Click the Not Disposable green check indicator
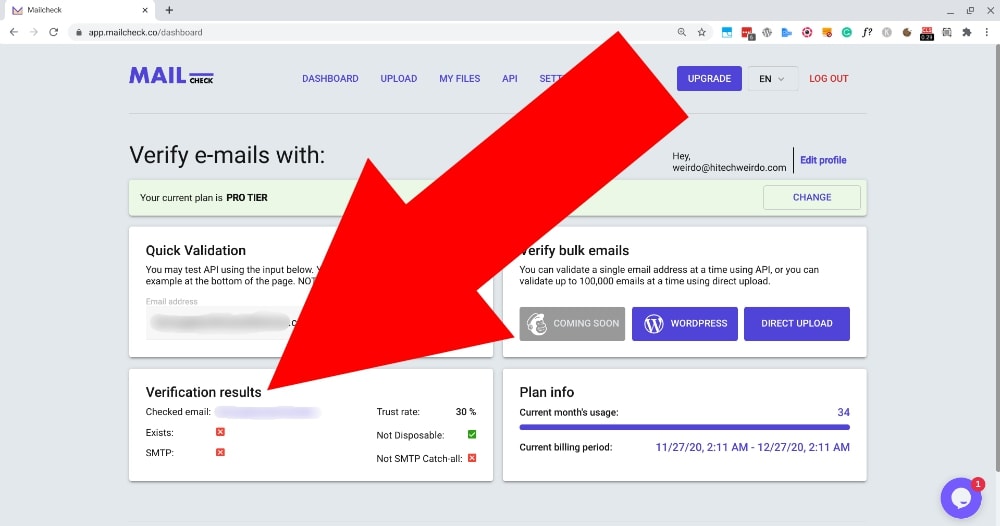Screen dimensions: 1000x526 [472, 435]
